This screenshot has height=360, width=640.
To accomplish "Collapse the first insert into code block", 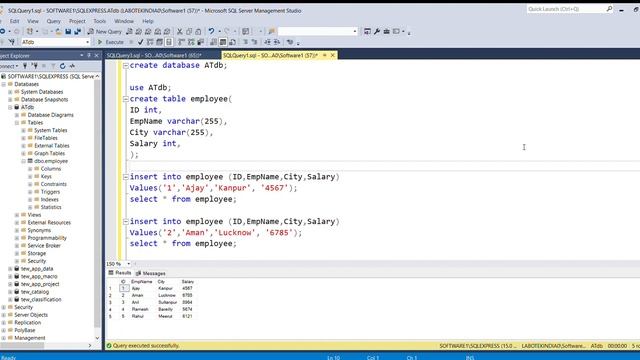I will tap(126, 177).
